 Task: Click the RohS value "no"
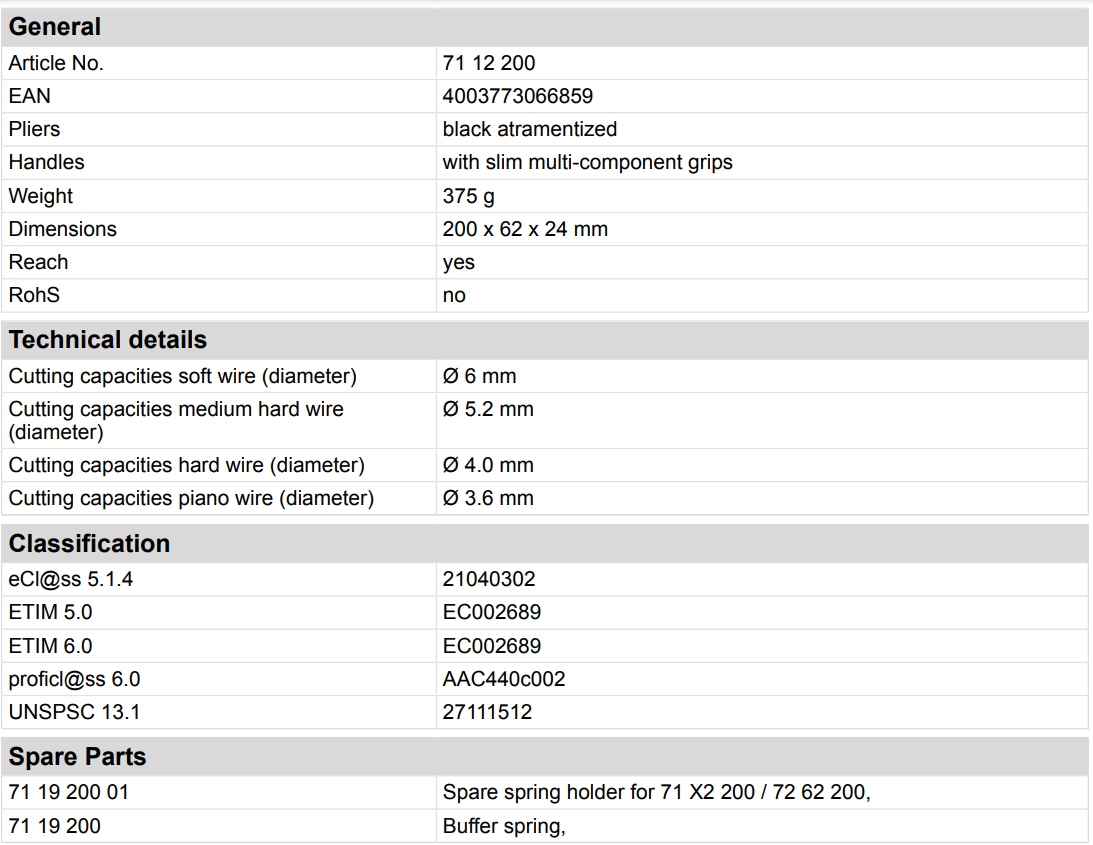coord(454,295)
